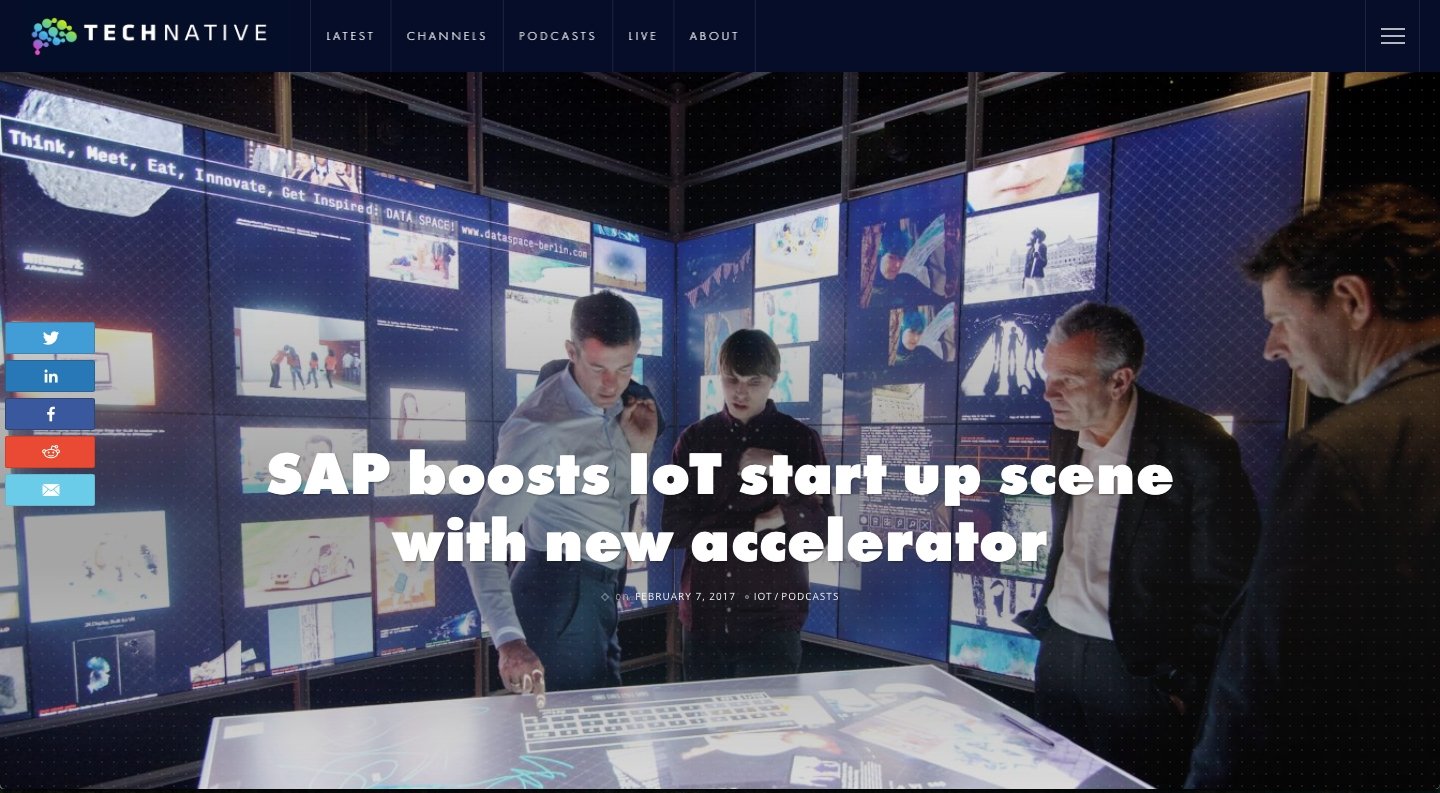1440x793 pixels.
Task: Share this post on LinkedIn
Action: click(50, 376)
